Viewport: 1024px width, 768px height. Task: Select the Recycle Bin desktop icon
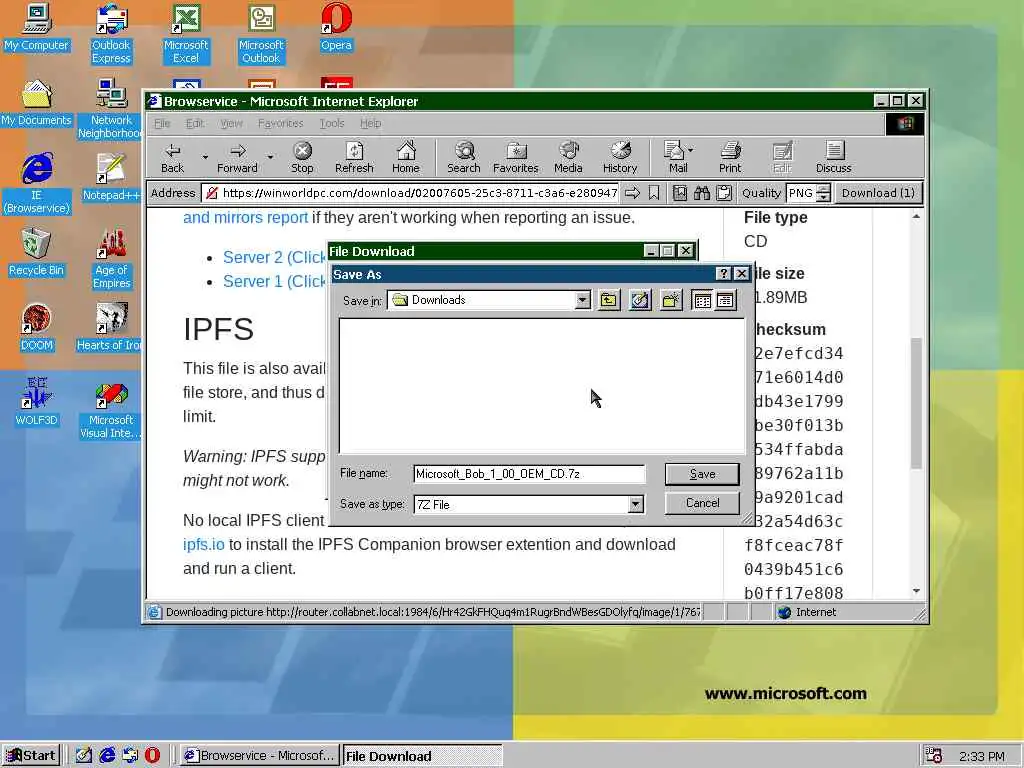point(37,253)
